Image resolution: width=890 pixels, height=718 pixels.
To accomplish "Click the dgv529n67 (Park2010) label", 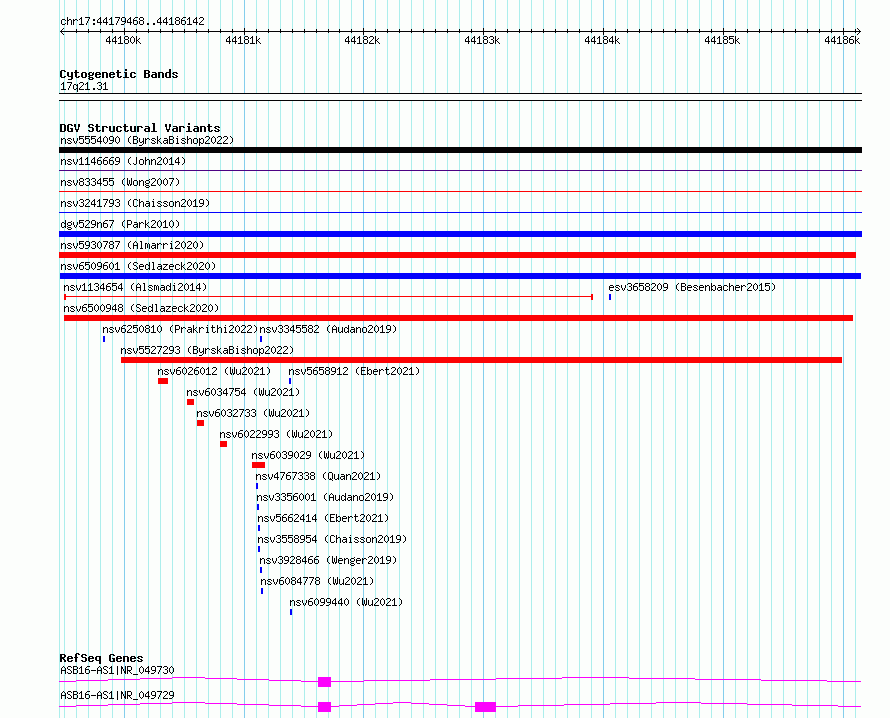I will [x=120, y=224].
